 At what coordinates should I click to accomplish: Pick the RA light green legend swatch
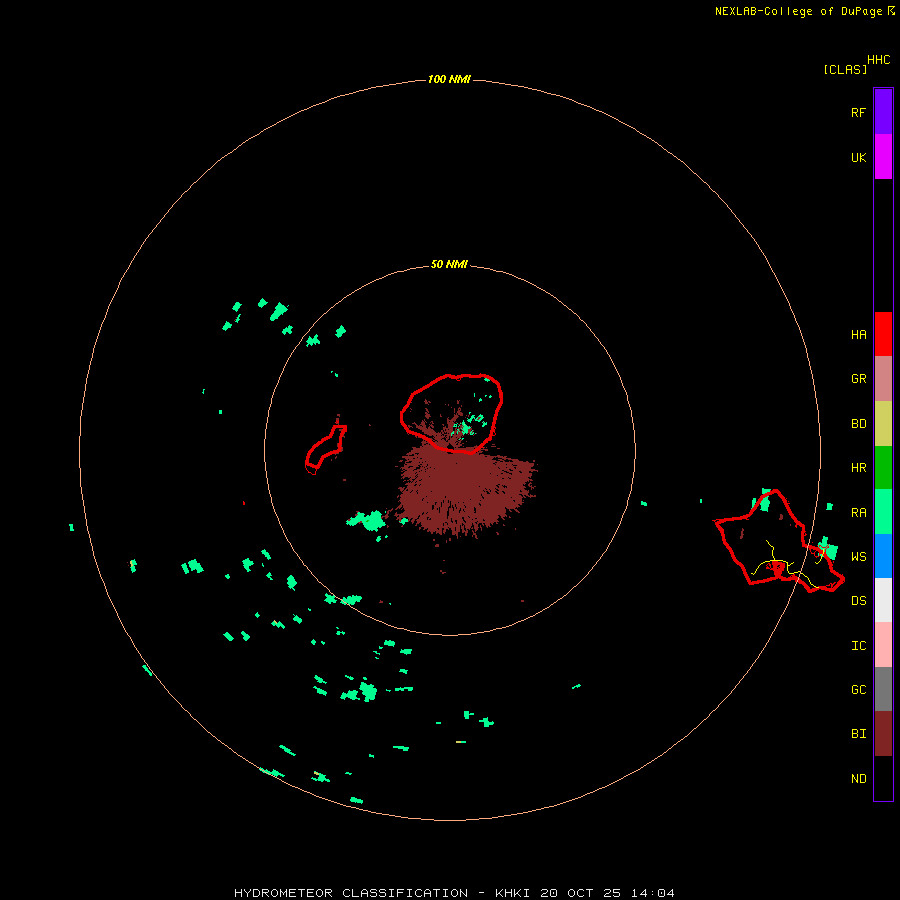pos(883,512)
